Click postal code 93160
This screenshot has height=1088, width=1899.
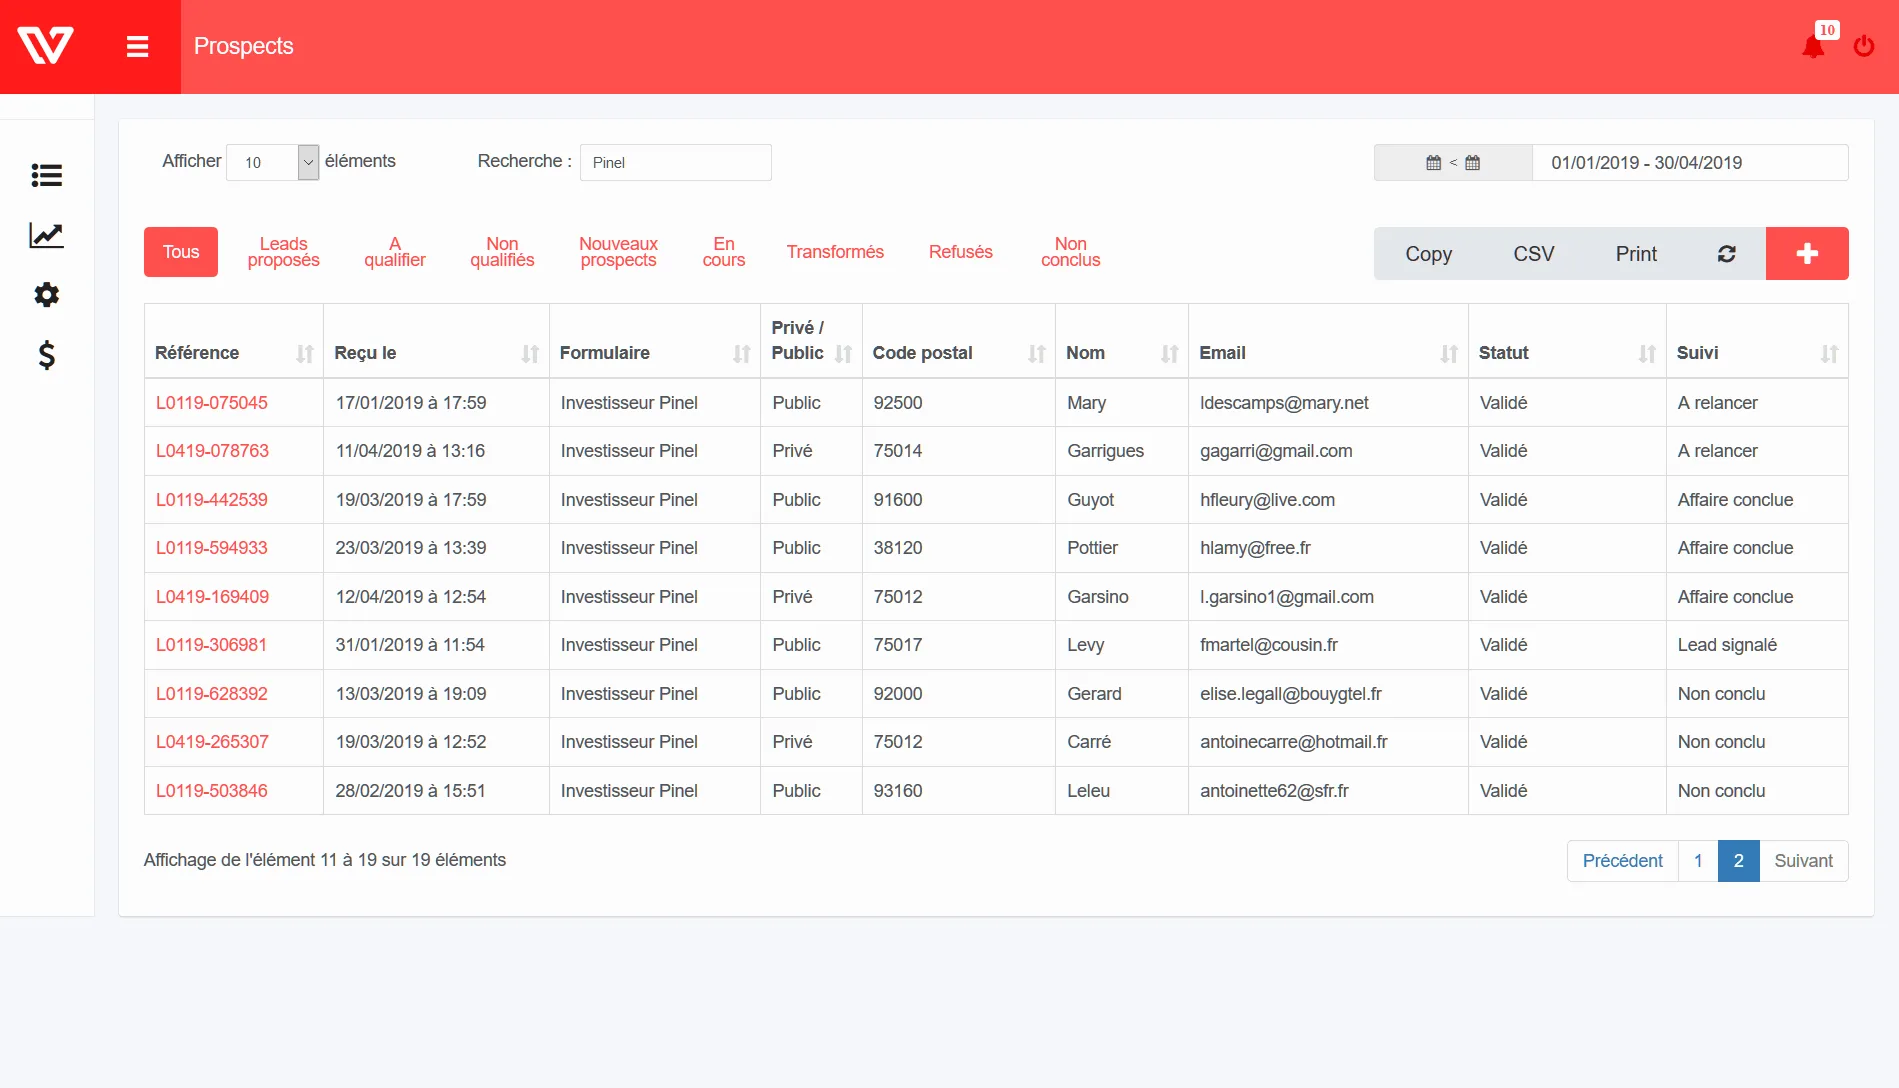click(x=898, y=791)
